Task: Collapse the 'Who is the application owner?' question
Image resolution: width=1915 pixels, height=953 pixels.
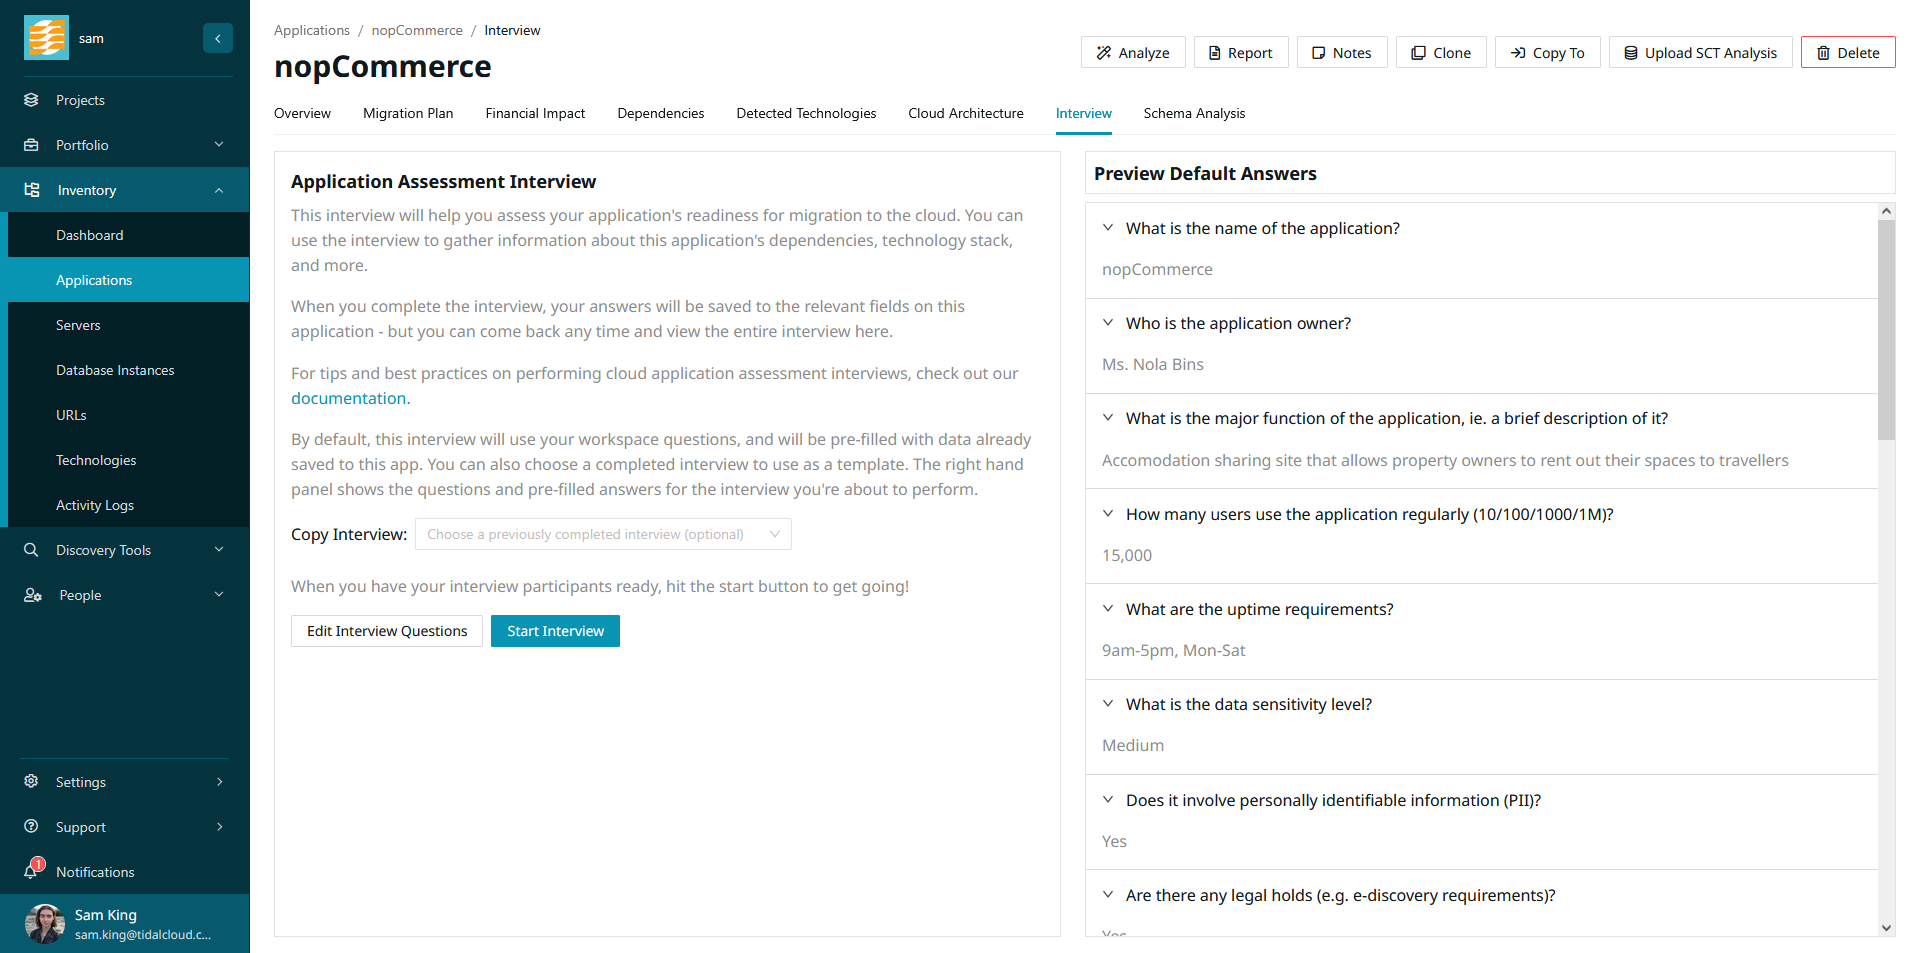Action: 1108,323
